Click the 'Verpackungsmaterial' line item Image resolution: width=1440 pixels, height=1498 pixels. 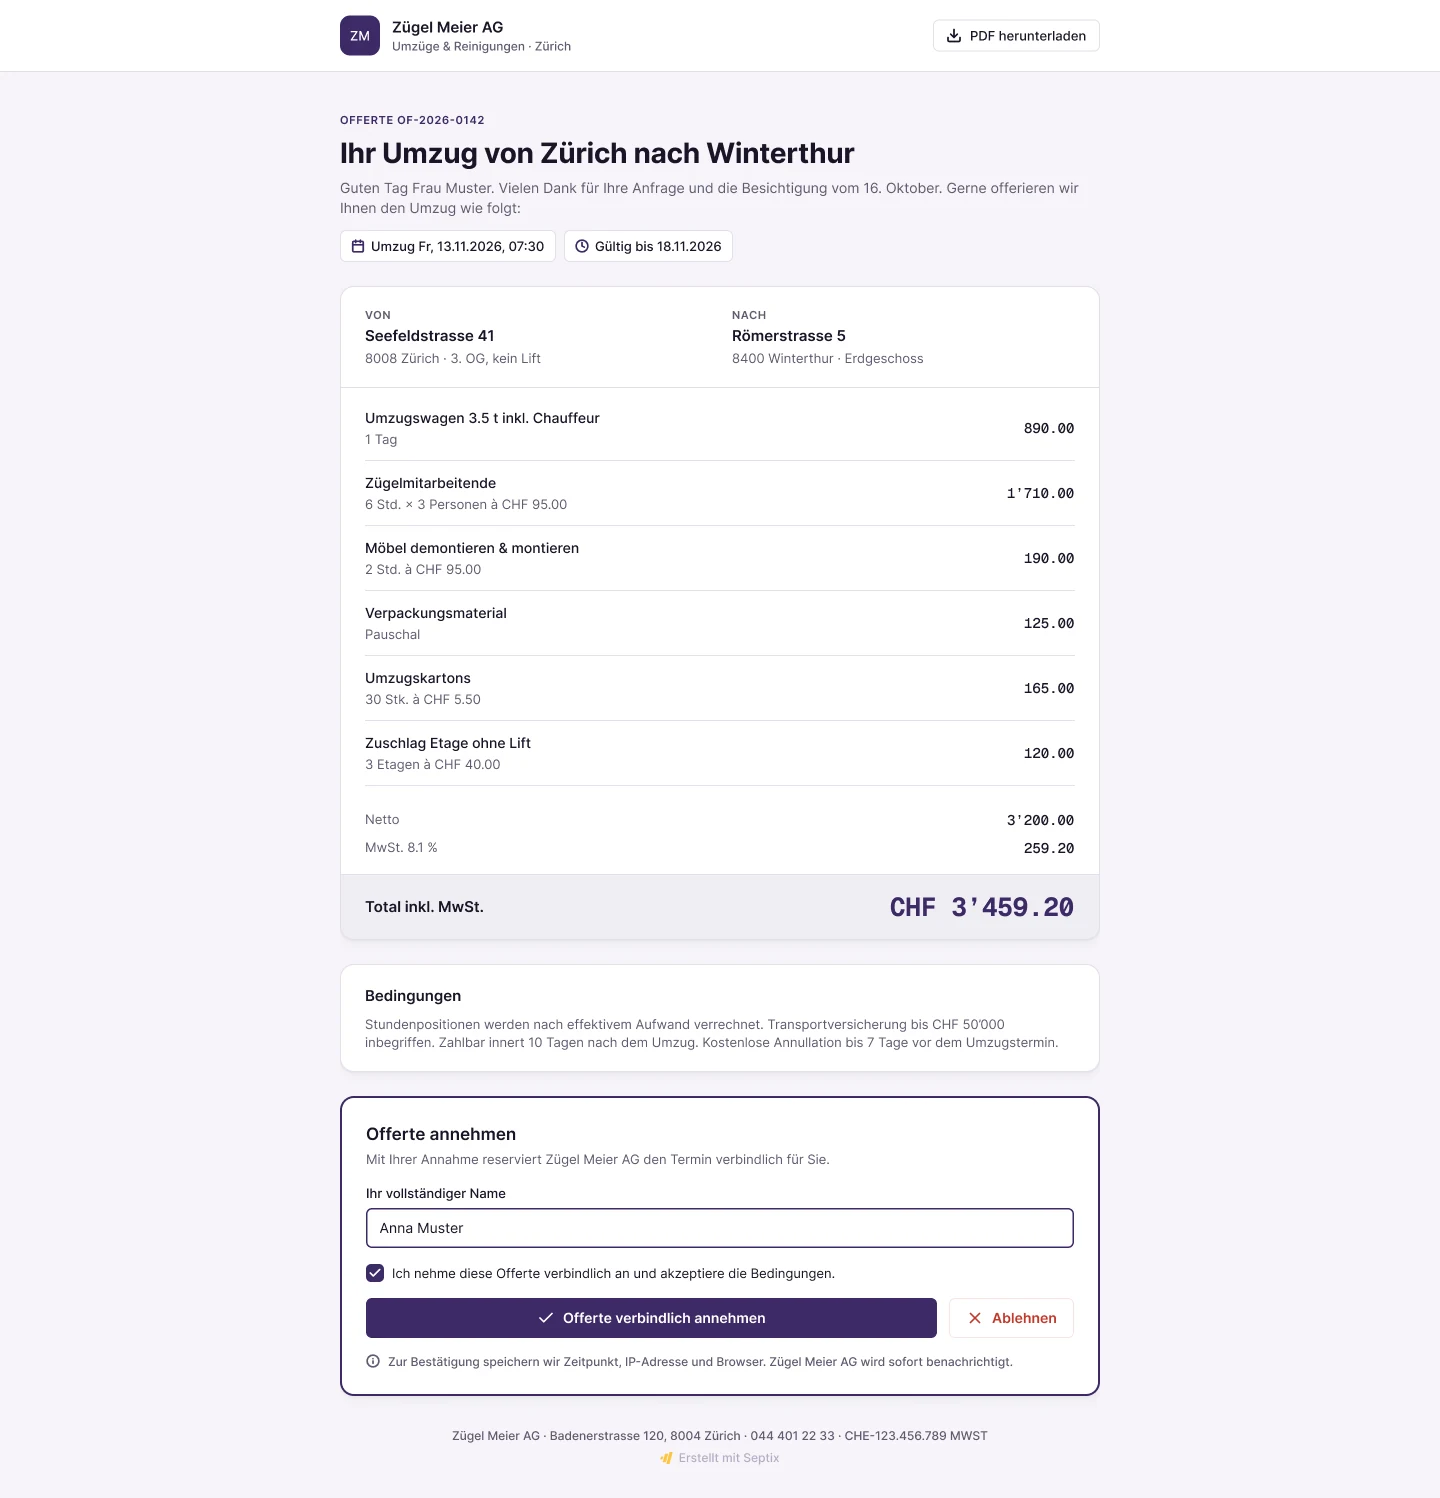(436, 613)
